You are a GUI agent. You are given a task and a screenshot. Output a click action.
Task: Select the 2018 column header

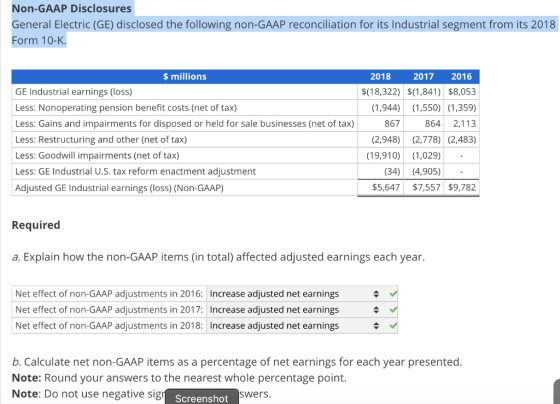pos(380,76)
